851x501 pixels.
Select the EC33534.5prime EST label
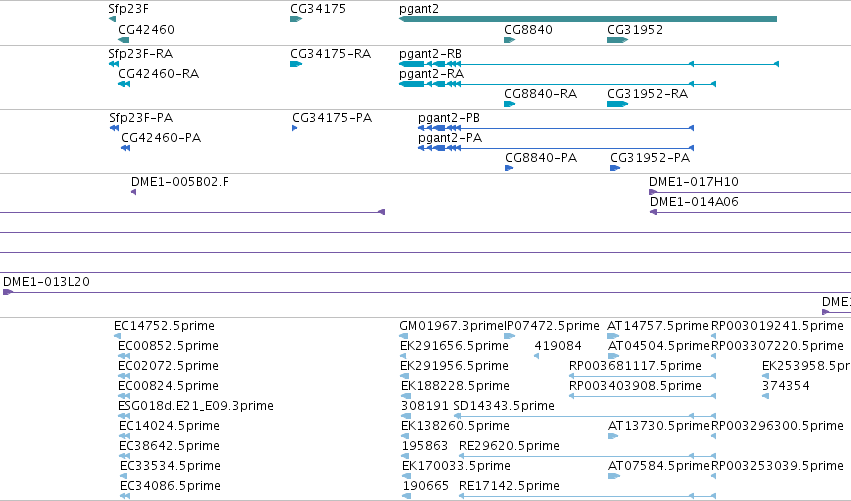click(170, 466)
